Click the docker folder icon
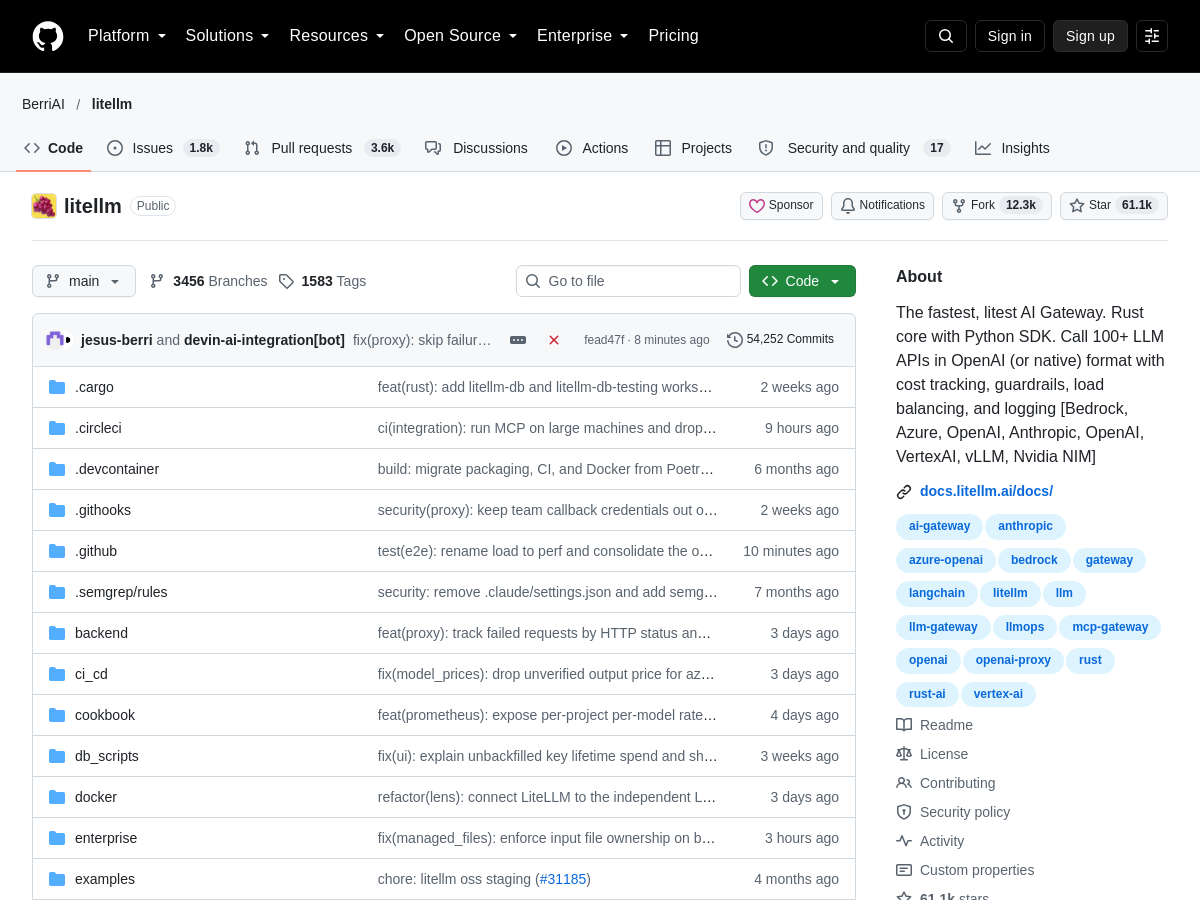 [57, 797]
